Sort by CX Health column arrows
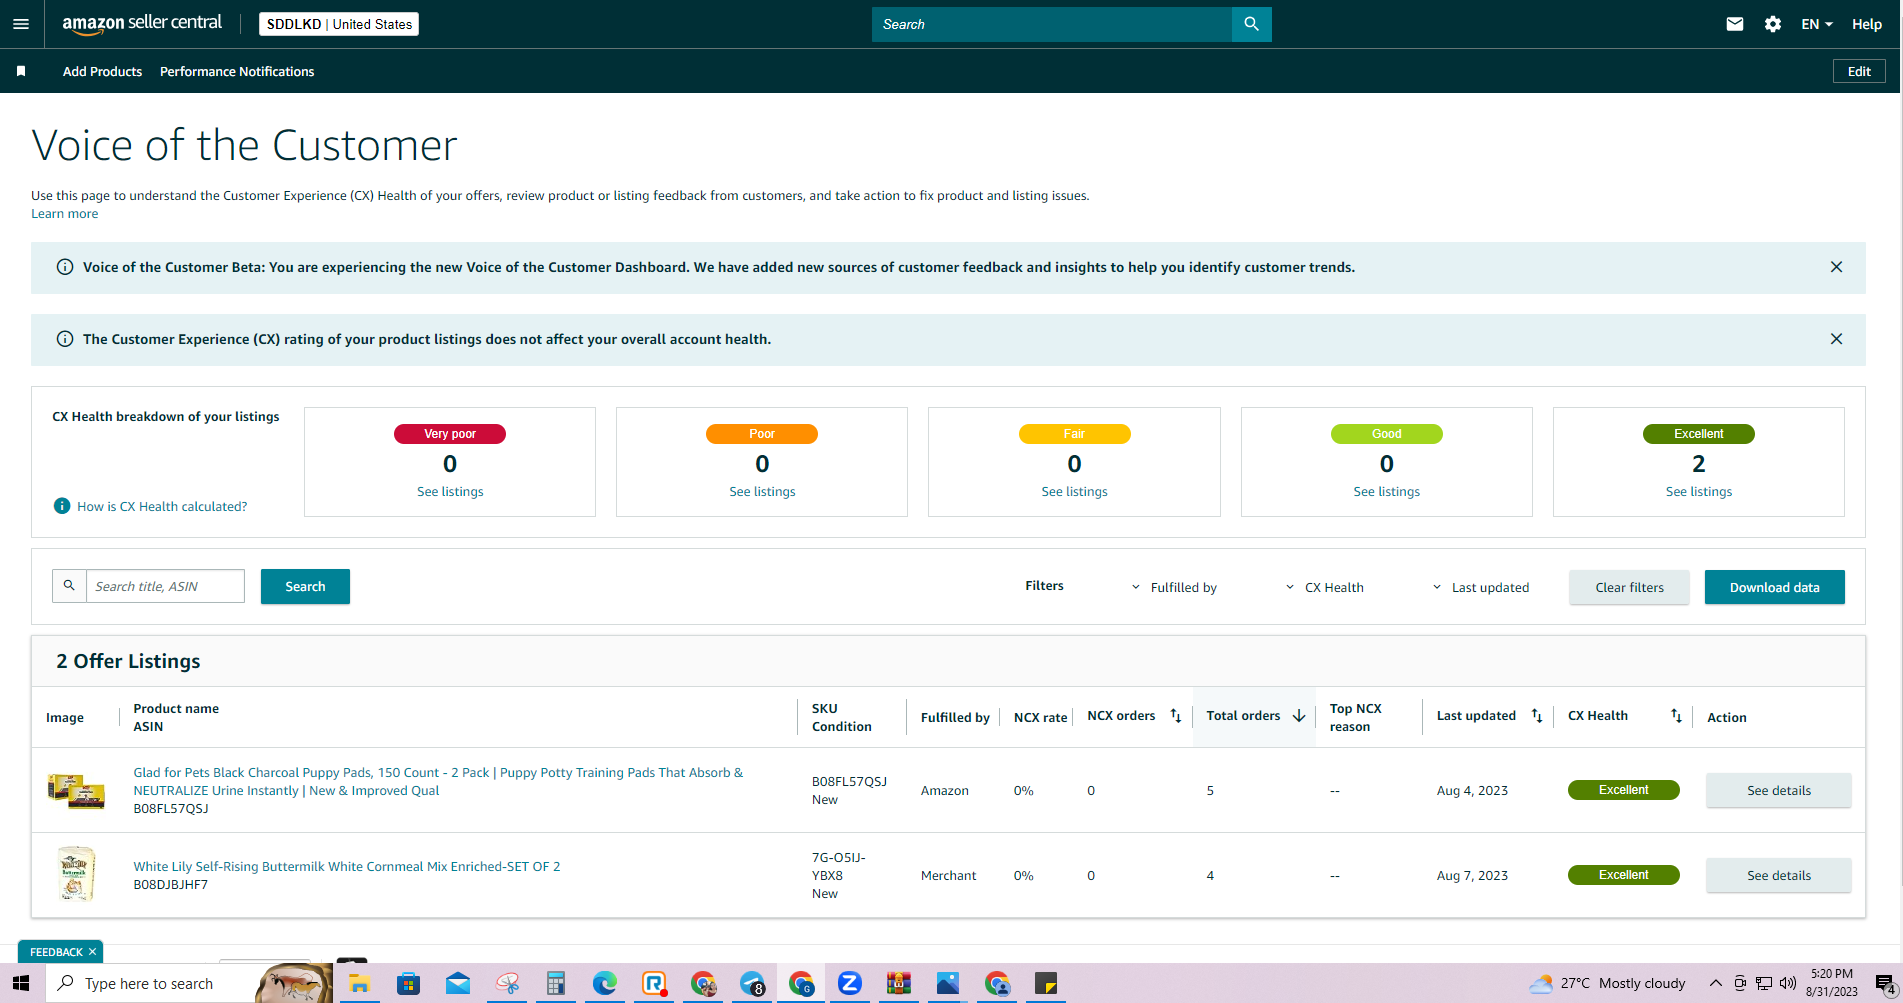This screenshot has width=1903, height=1003. coord(1677,716)
